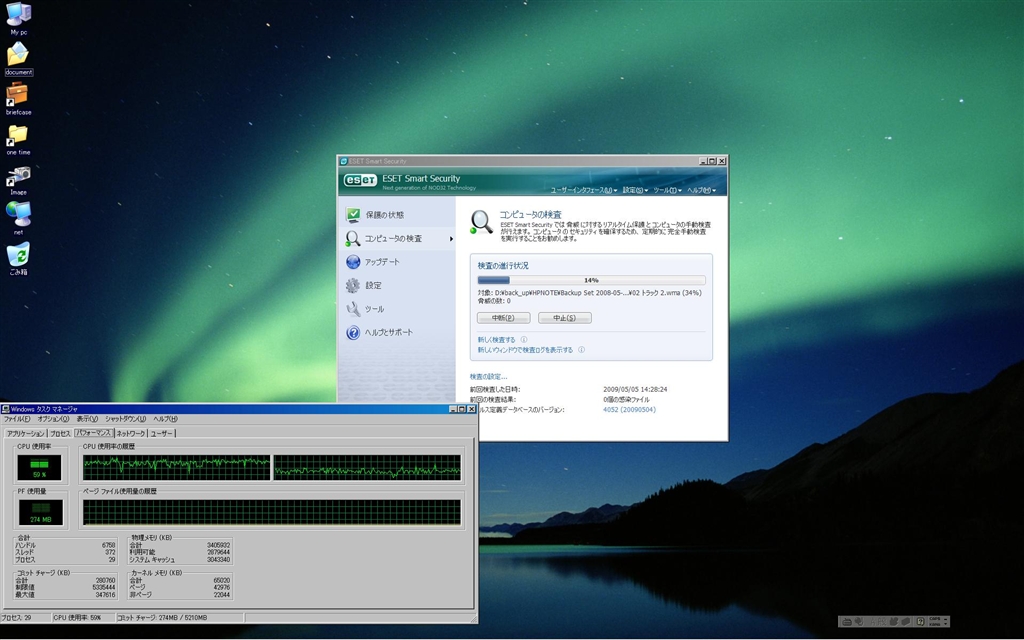Viewport: 1024px width, 640px height.
Task: Select the net network desktop icon
Action: click(x=18, y=214)
